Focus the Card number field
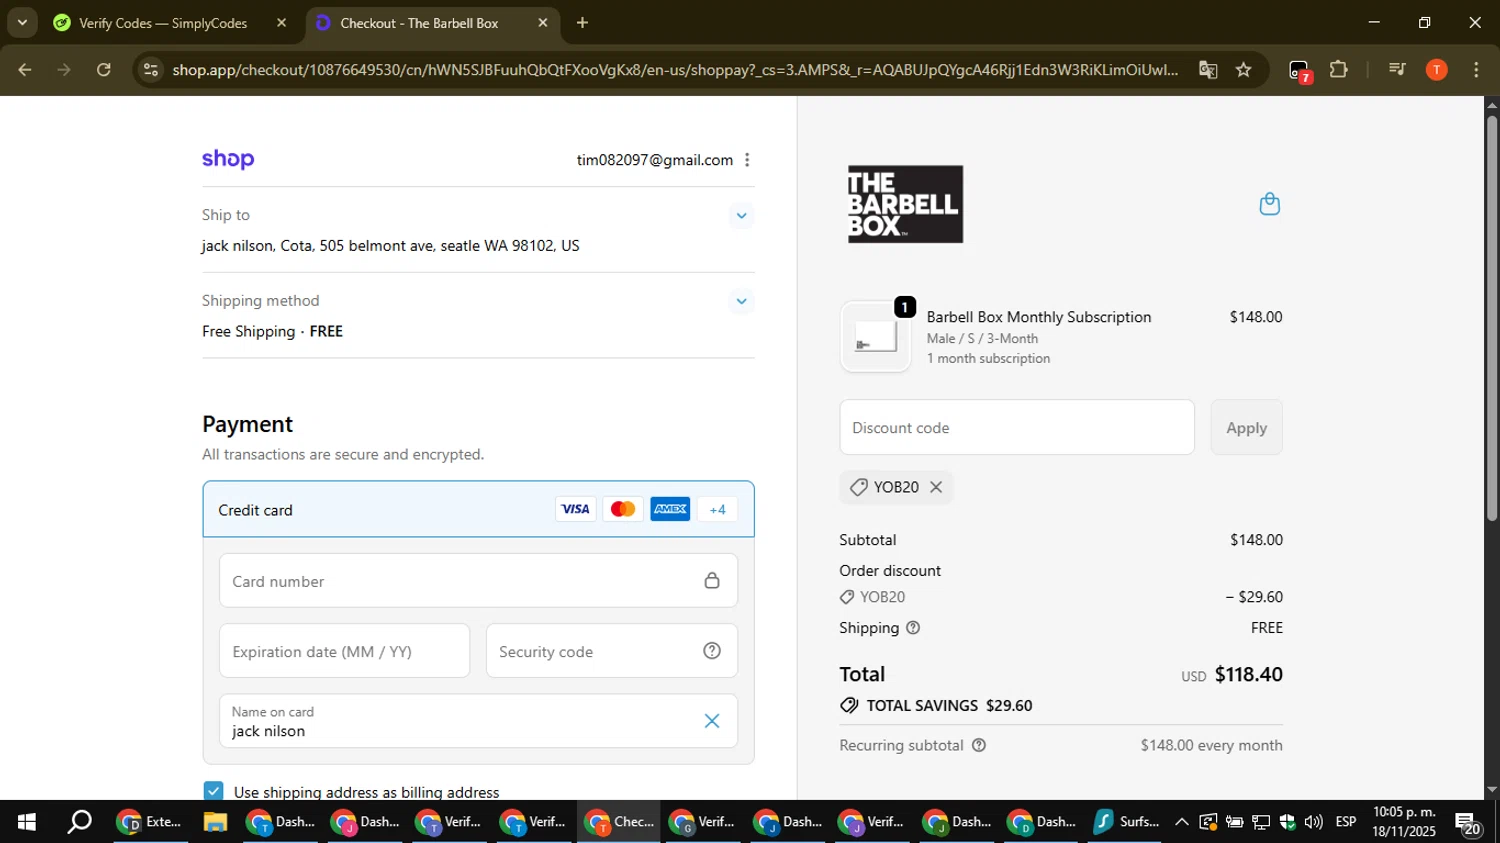1500x843 pixels. click(x=478, y=581)
